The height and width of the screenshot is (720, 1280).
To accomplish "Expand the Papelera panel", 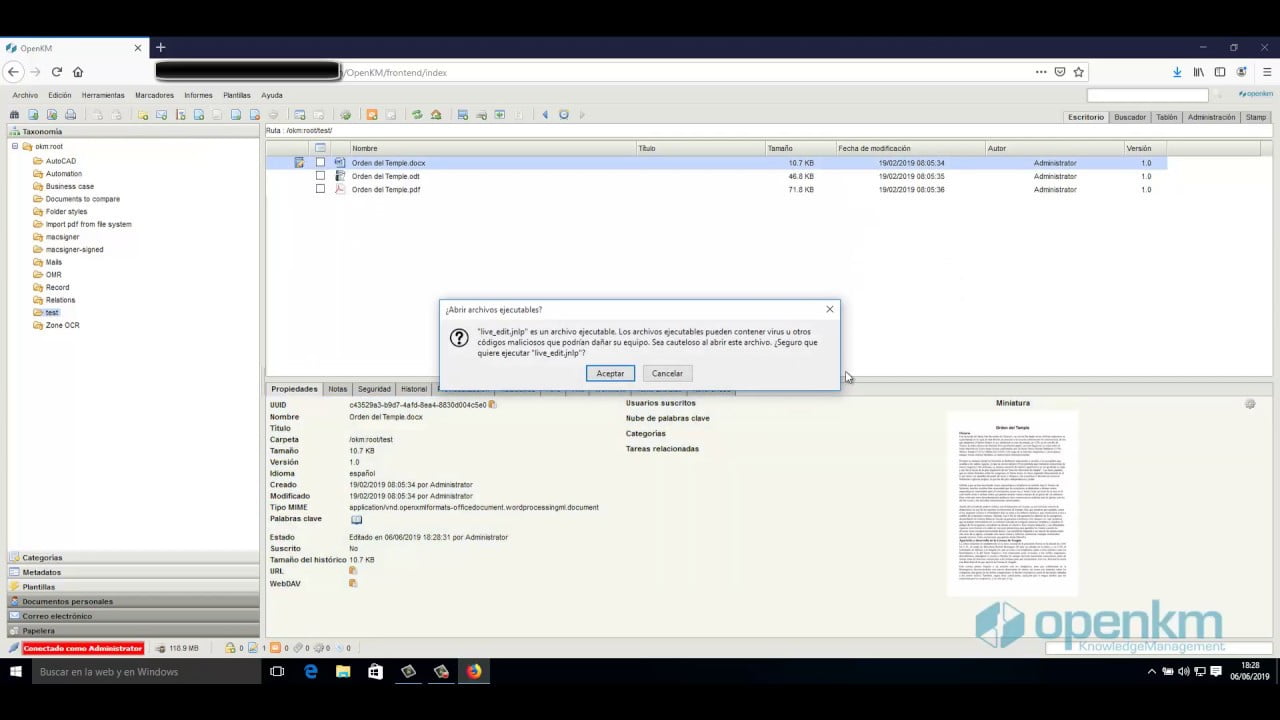I will coord(133,631).
